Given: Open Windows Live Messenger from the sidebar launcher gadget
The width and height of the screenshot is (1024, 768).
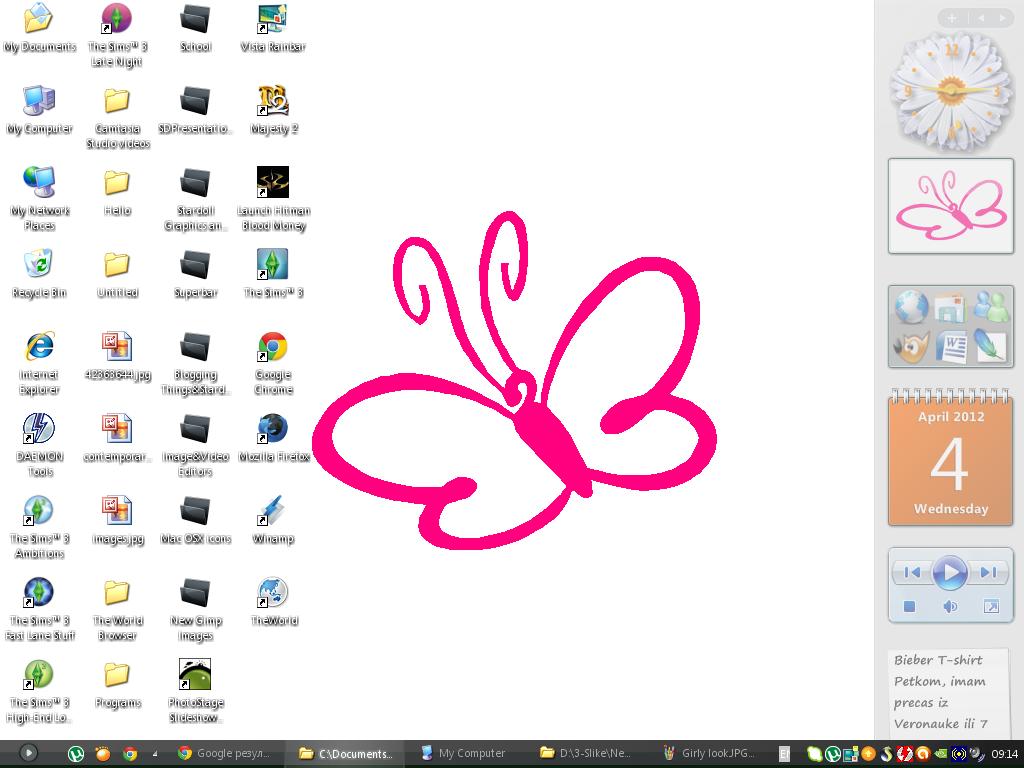Looking at the screenshot, I should tap(989, 306).
